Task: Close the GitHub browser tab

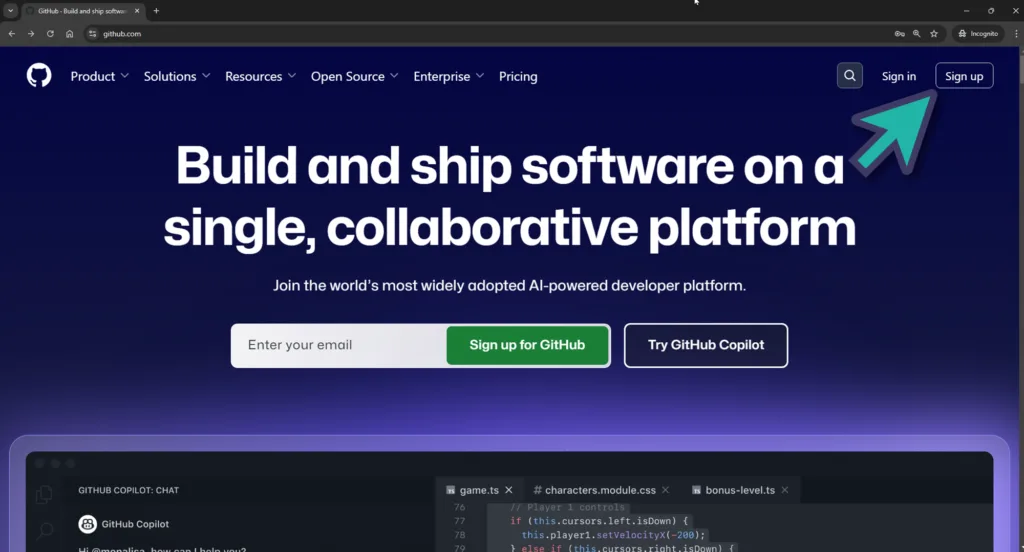Action: (x=136, y=11)
